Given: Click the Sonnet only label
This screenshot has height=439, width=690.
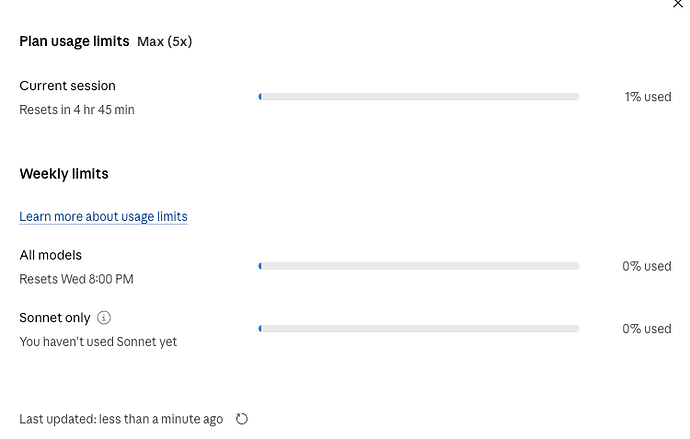Looking at the screenshot, I should [x=55, y=318].
